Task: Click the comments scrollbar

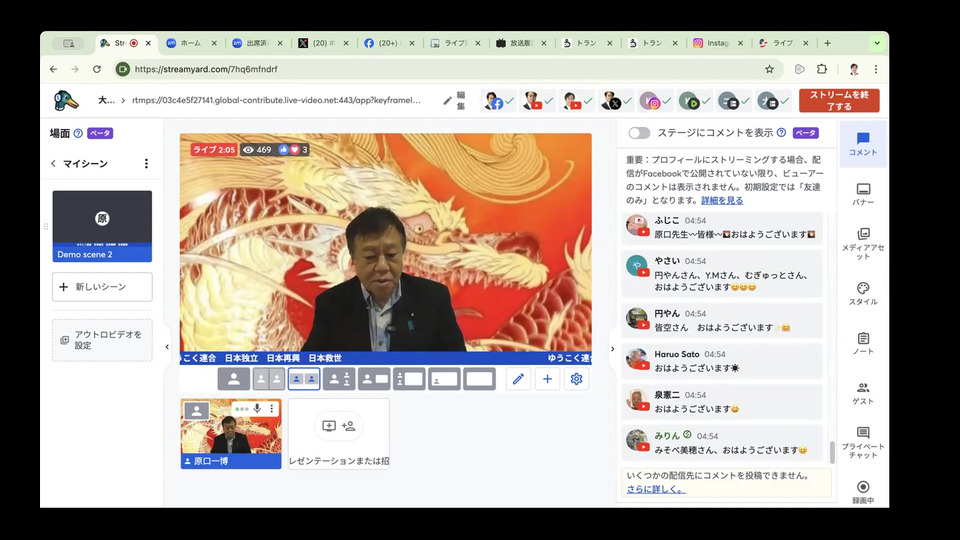Action: pos(832,452)
